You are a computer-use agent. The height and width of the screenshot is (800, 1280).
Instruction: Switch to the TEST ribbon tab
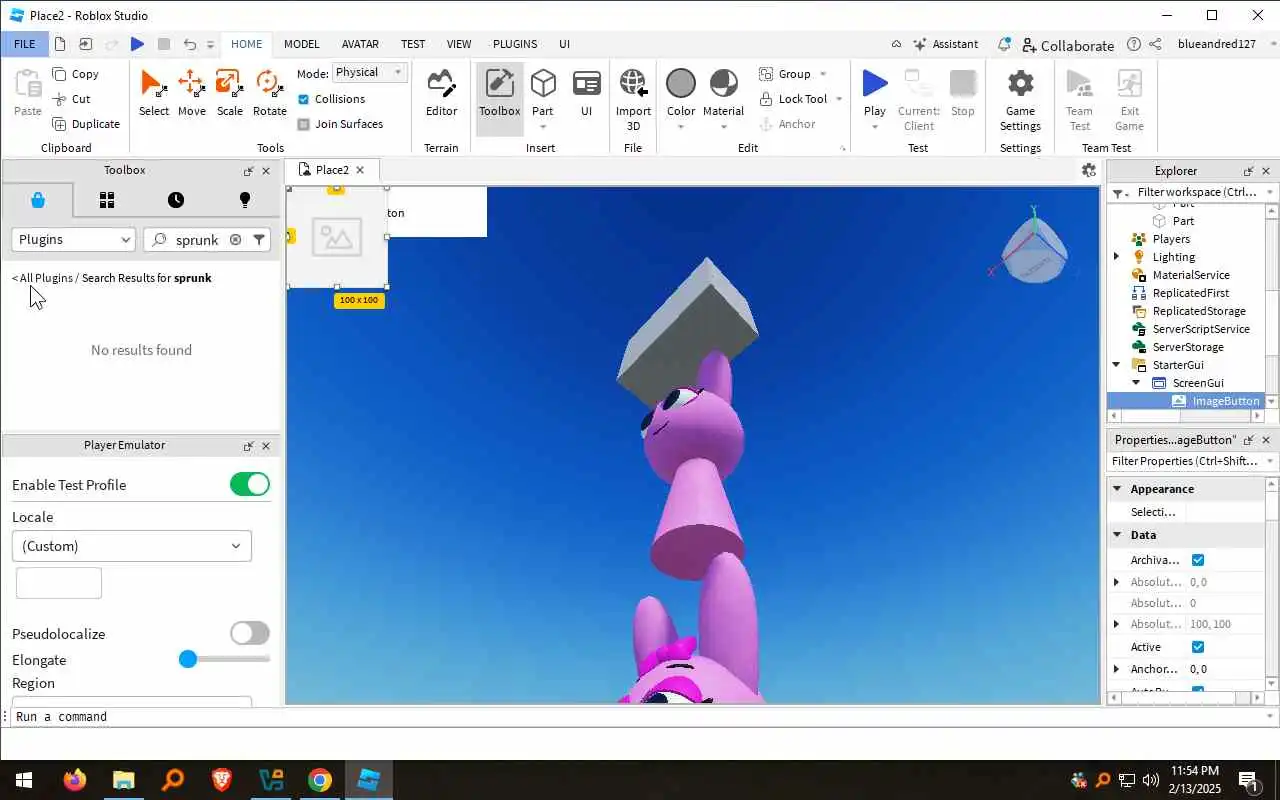click(x=413, y=44)
